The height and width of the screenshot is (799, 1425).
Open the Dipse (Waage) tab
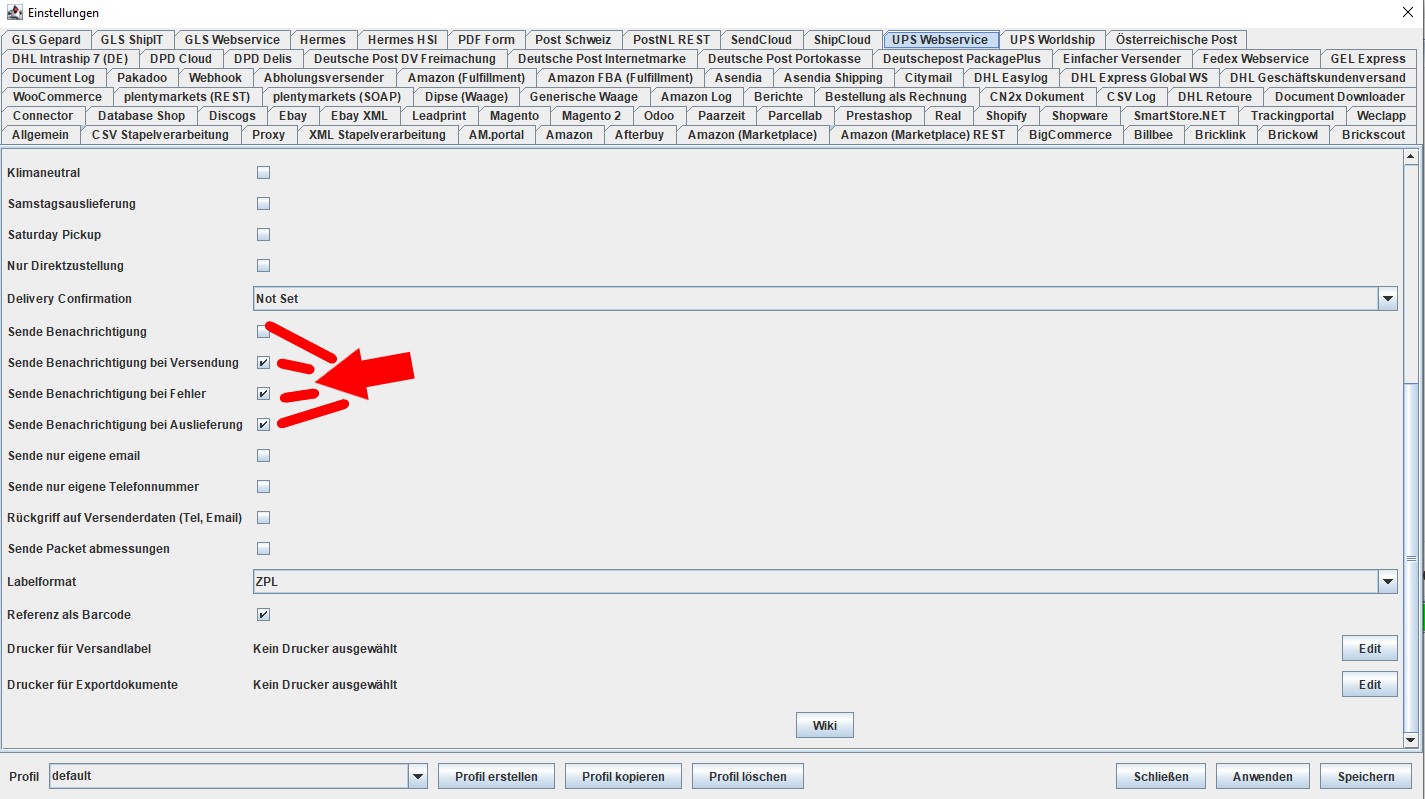(x=466, y=97)
